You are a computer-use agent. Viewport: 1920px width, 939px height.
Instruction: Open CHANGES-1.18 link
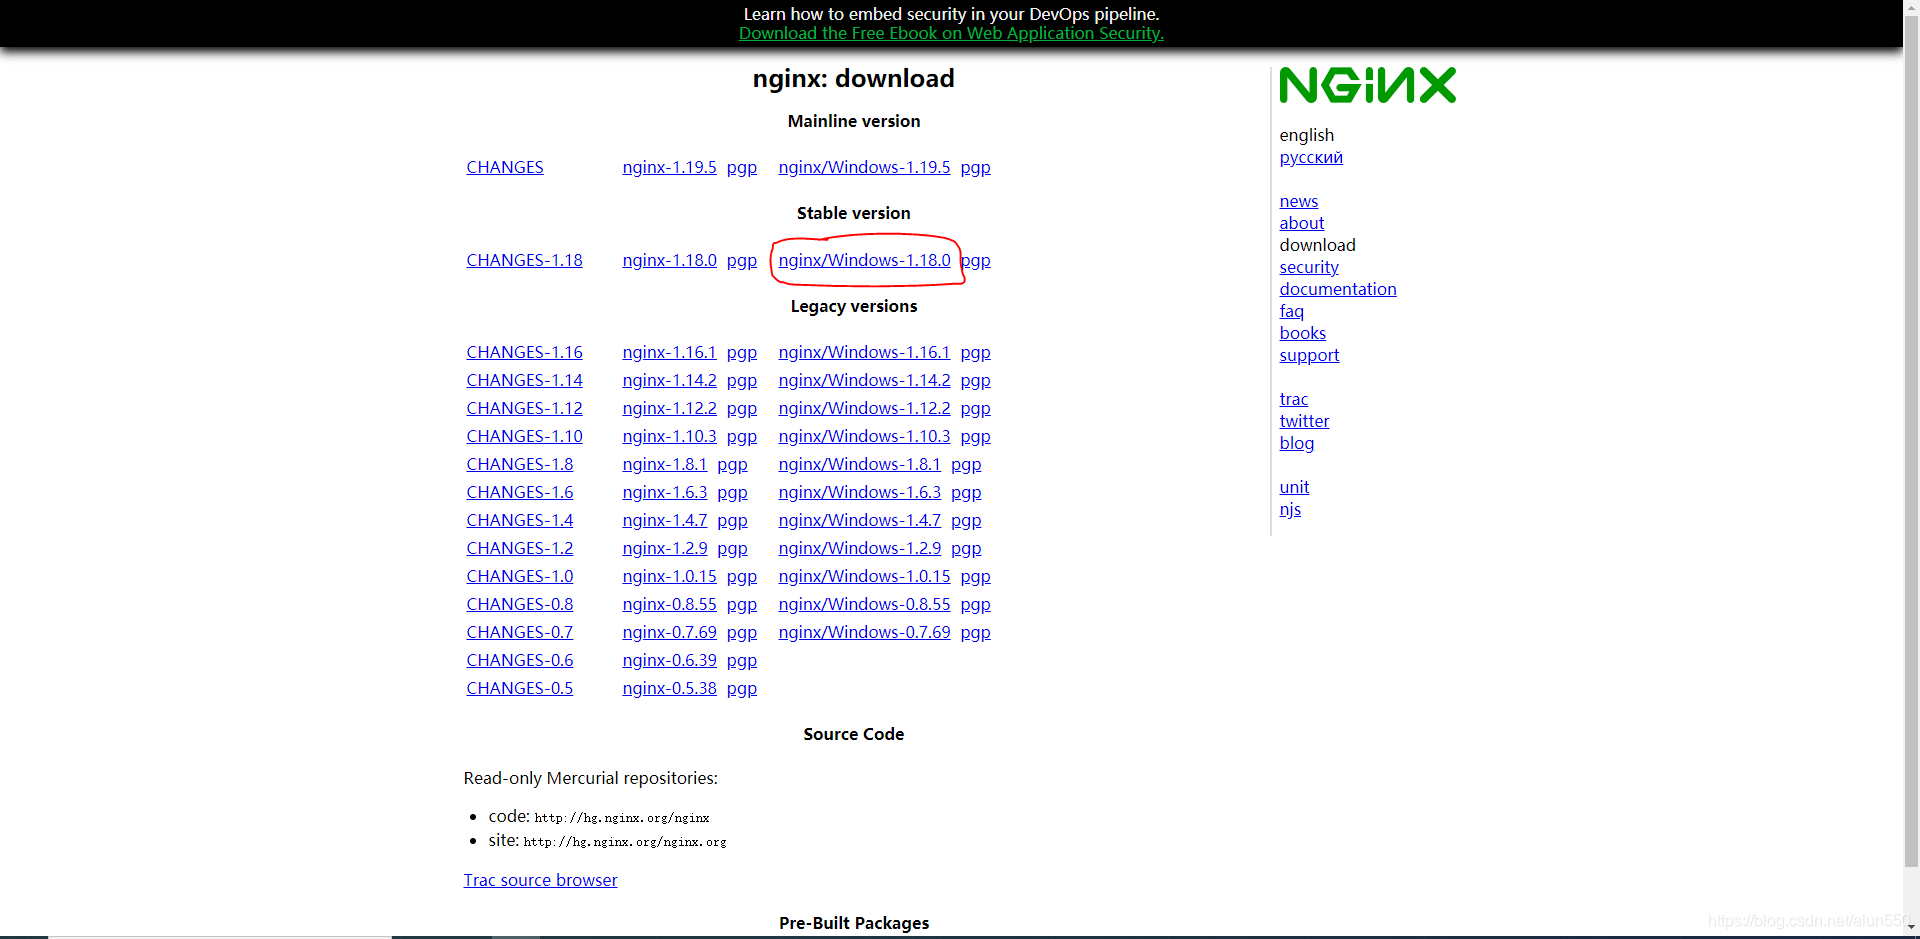click(524, 260)
